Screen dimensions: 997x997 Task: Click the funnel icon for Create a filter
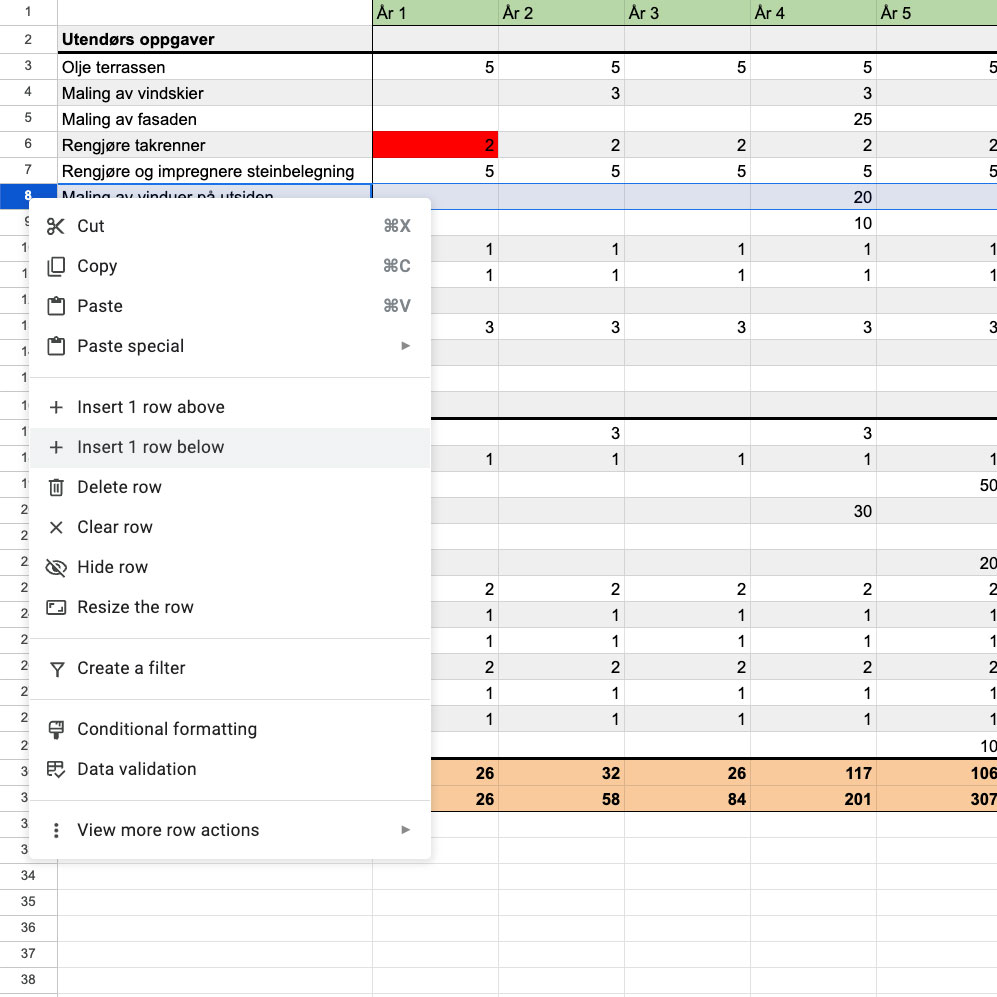[x=56, y=668]
